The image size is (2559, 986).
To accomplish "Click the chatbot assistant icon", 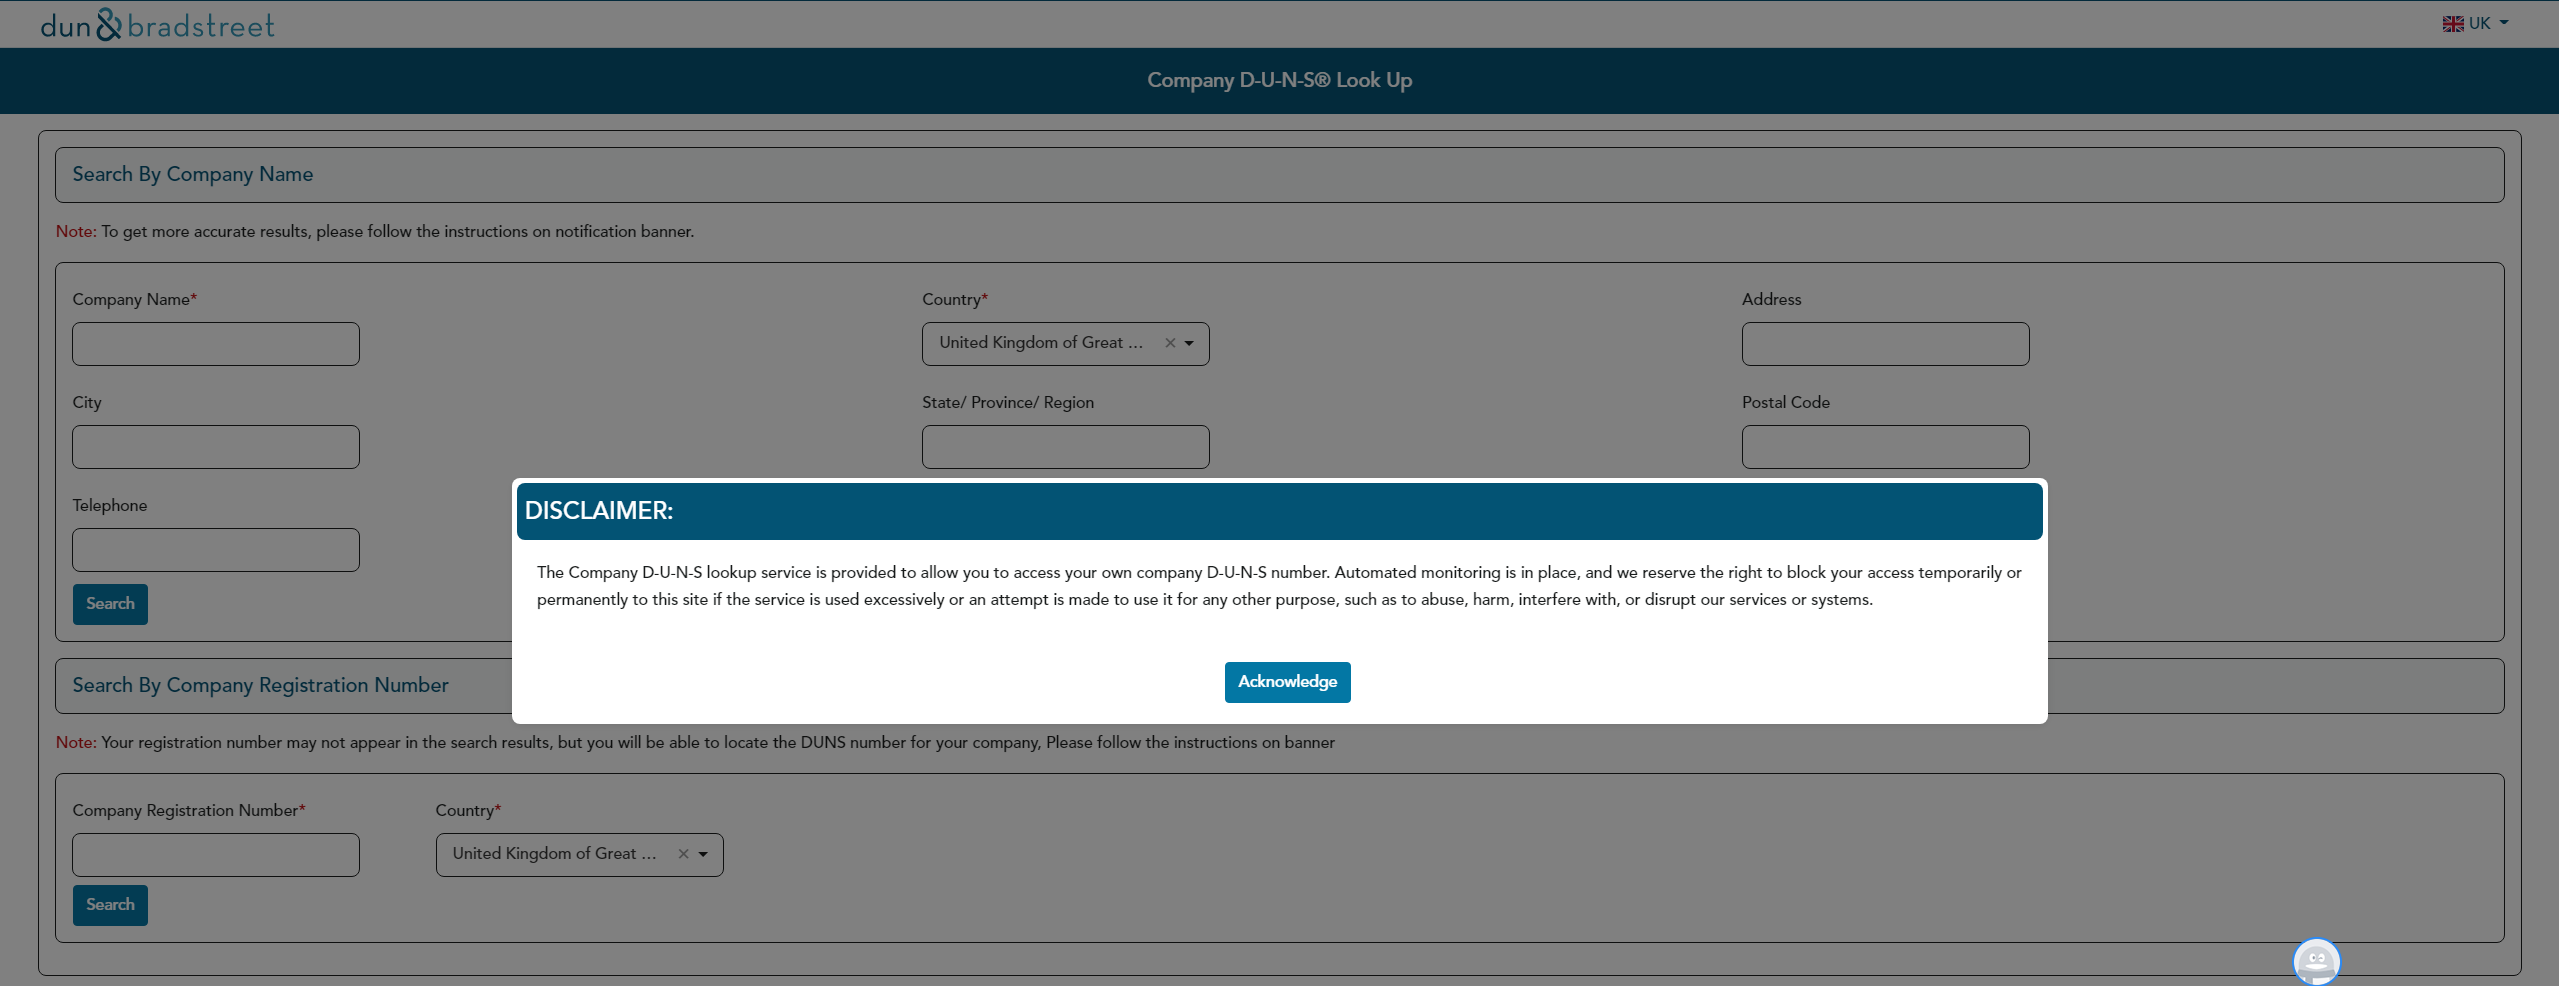I will coord(2316,962).
